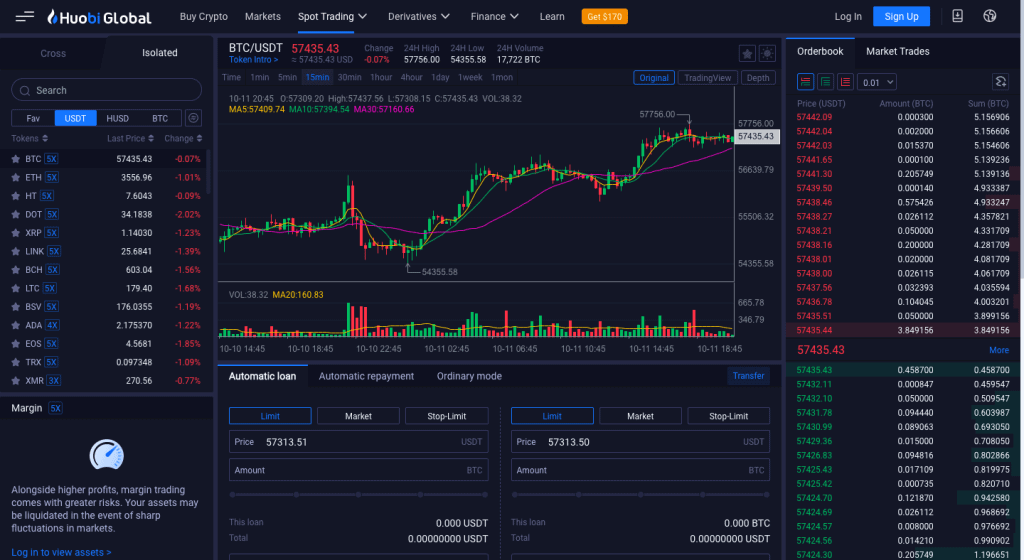Screen dimensions: 1024x560
Task: Click the sell amount percentage slider
Action: (641, 495)
